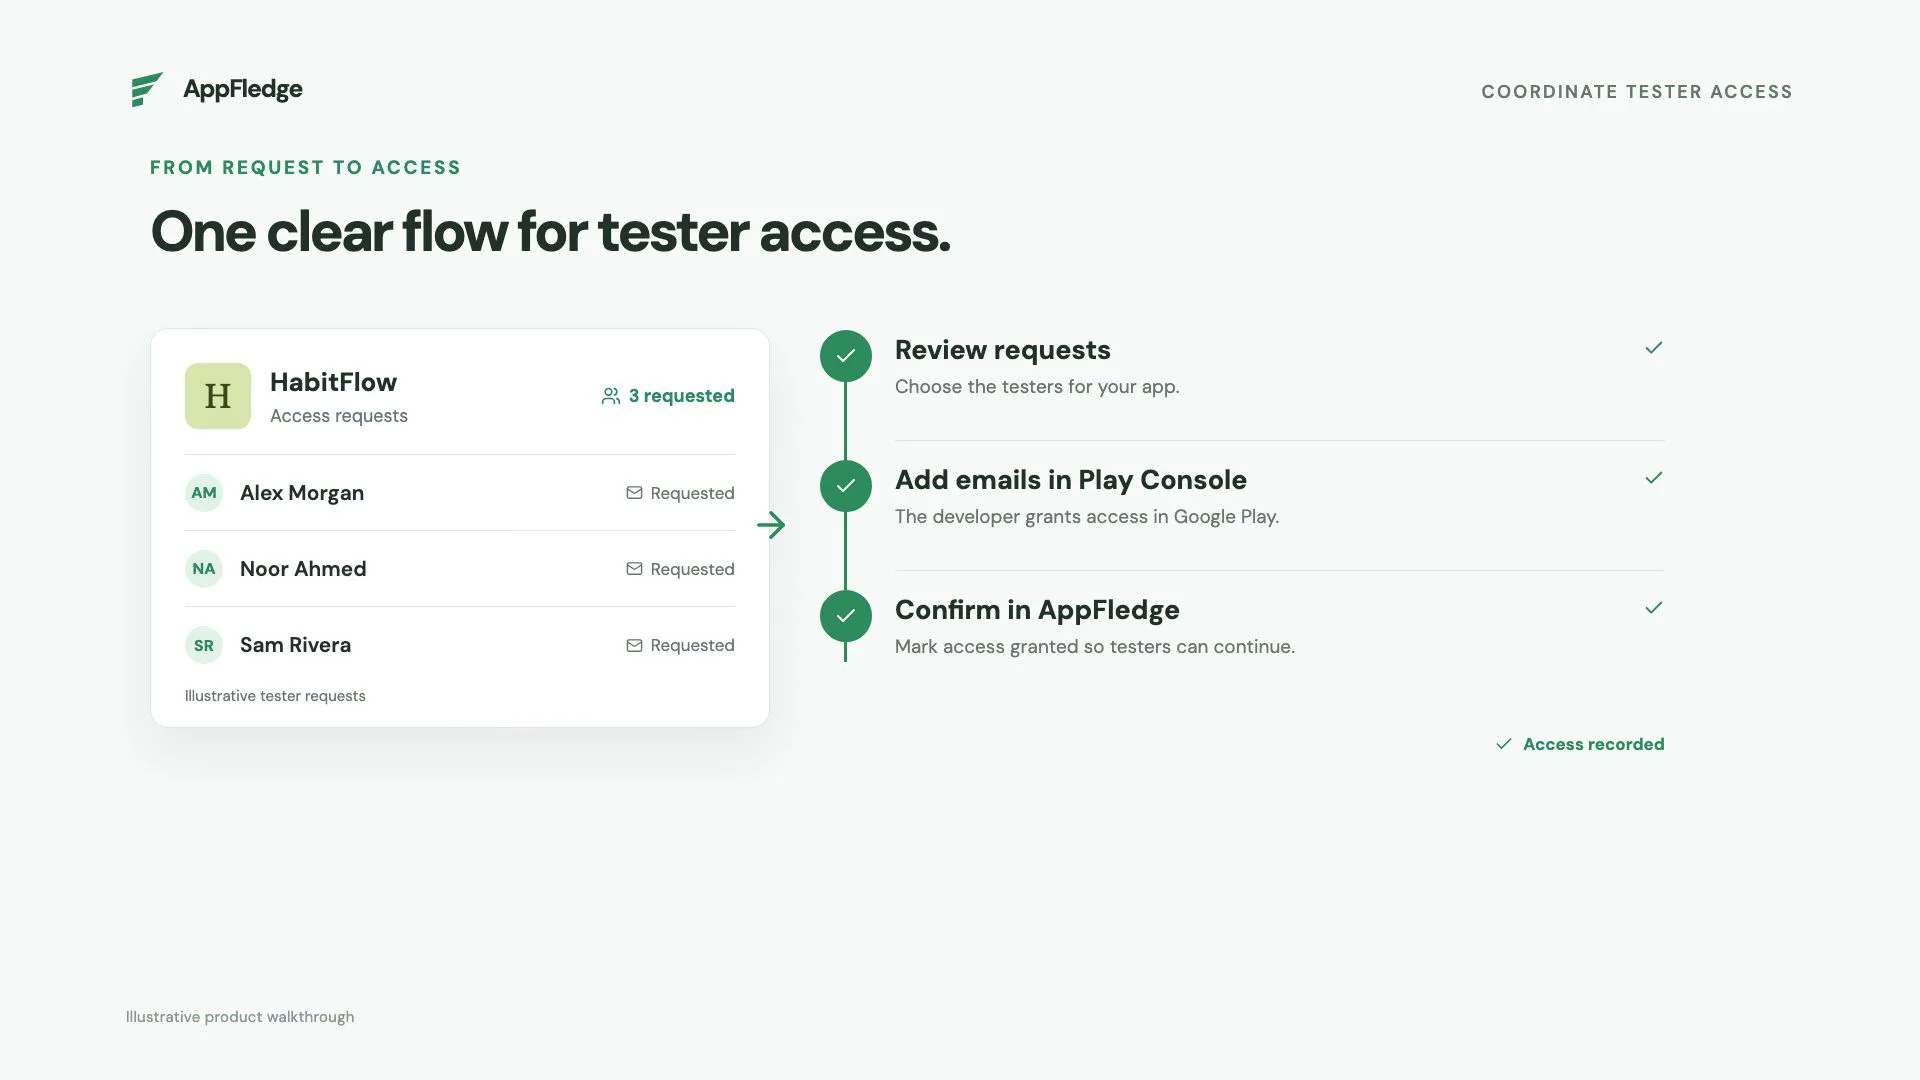Click the small checkmark right of Add emails

[1654, 478]
